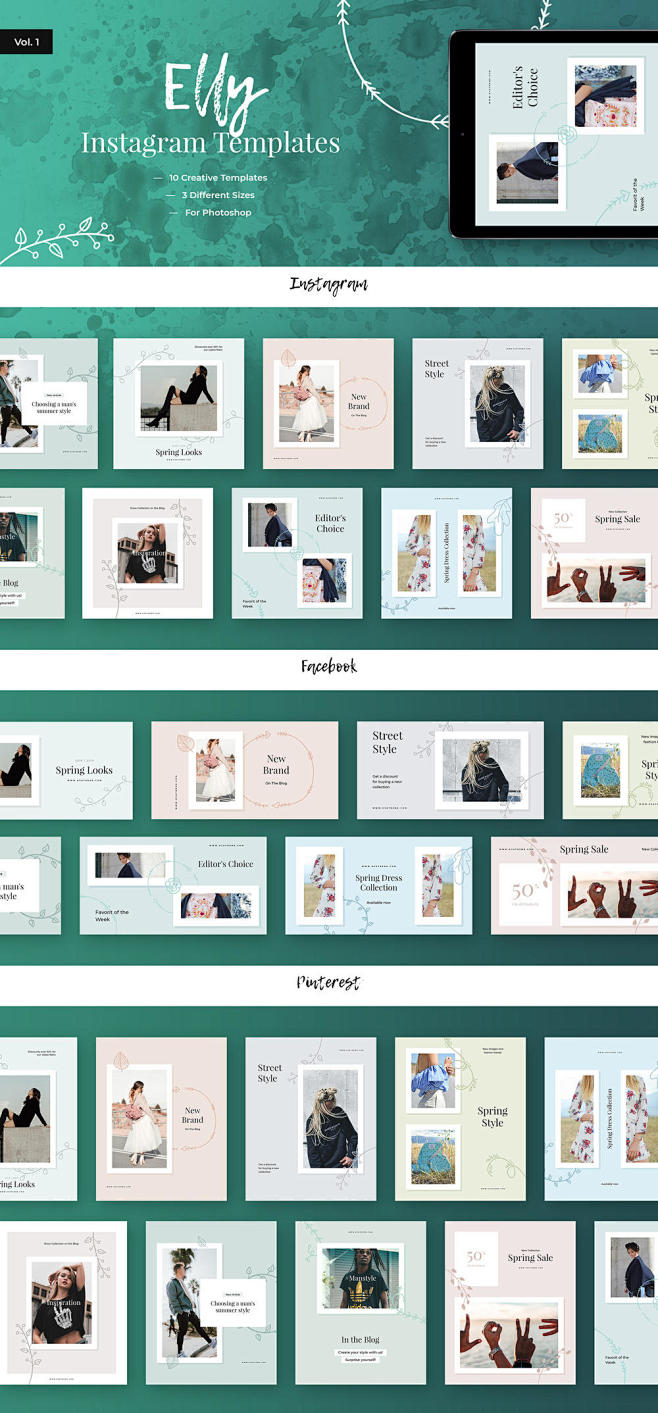Open the Pinterest Inspiration pin
Viewport: 658px width, 1413px height.
63,1303
